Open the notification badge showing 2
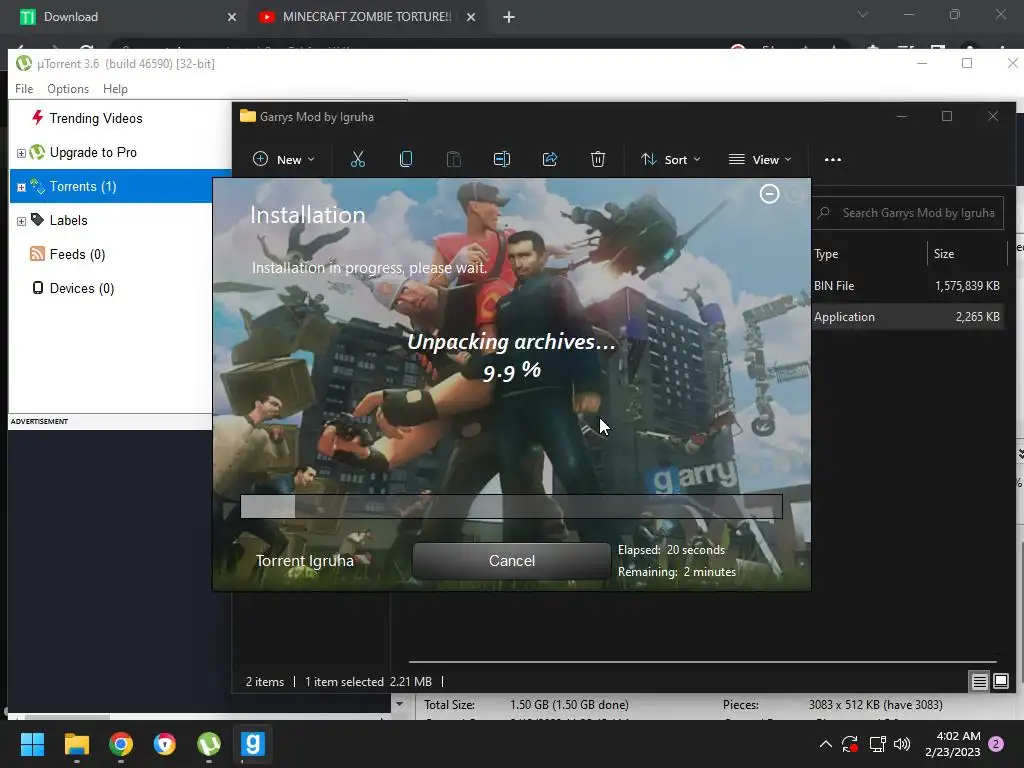Image resolution: width=1024 pixels, height=768 pixels. (x=996, y=744)
